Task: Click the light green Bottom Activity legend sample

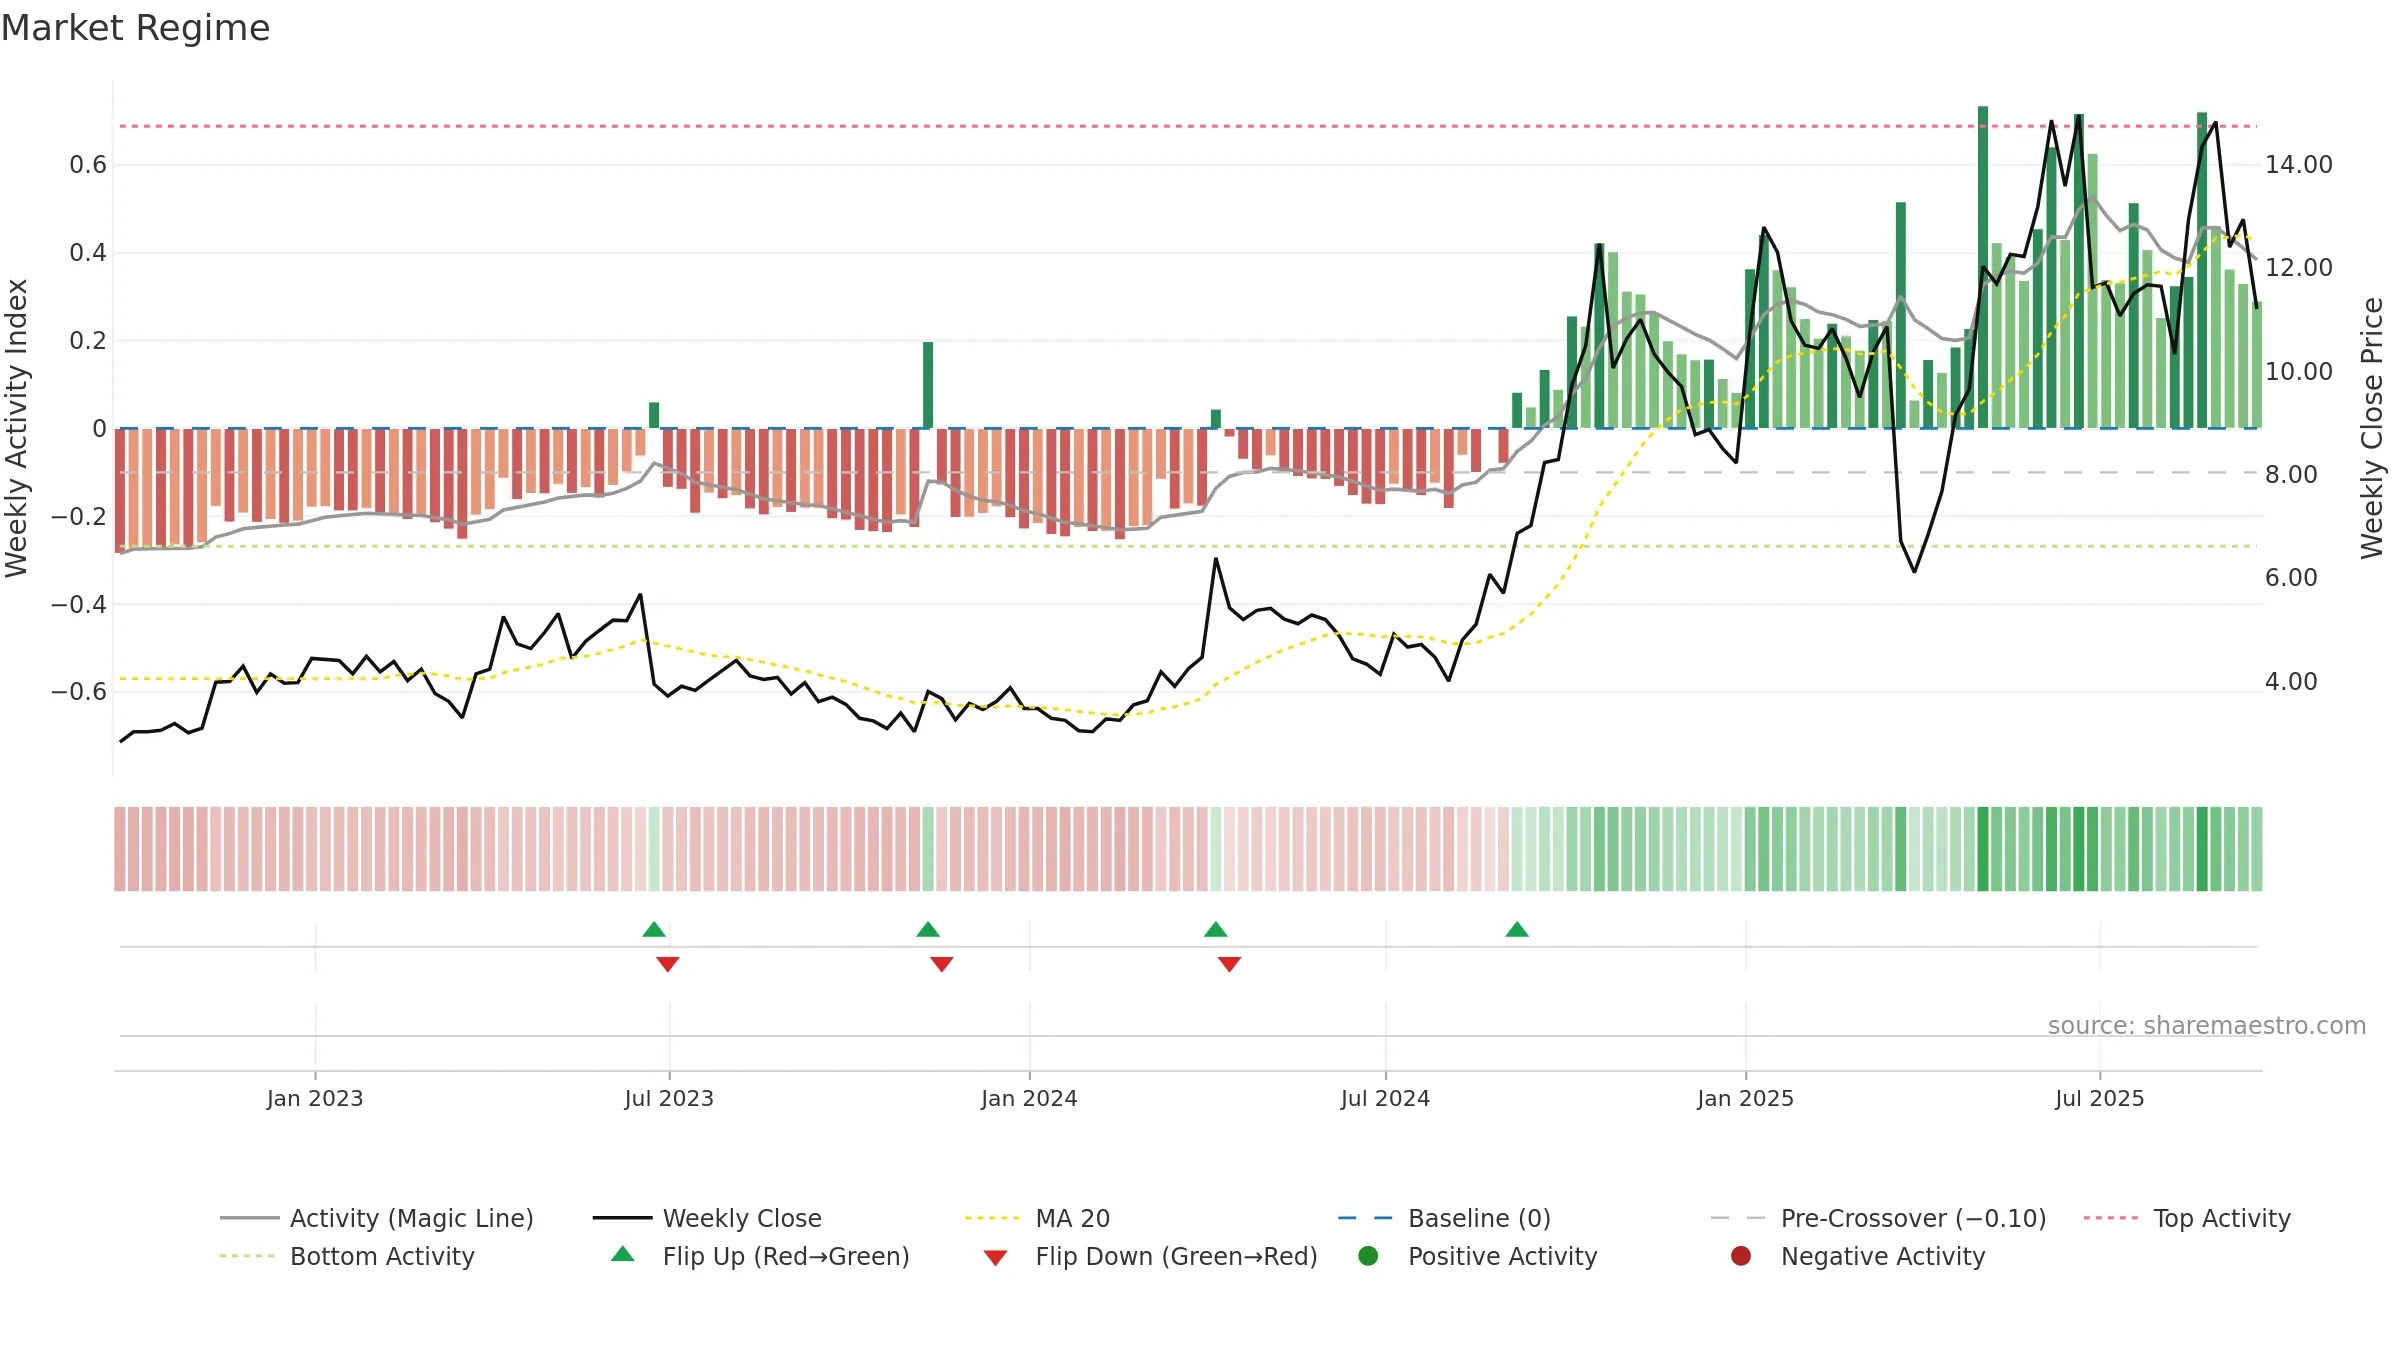Action: [247, 1256]
